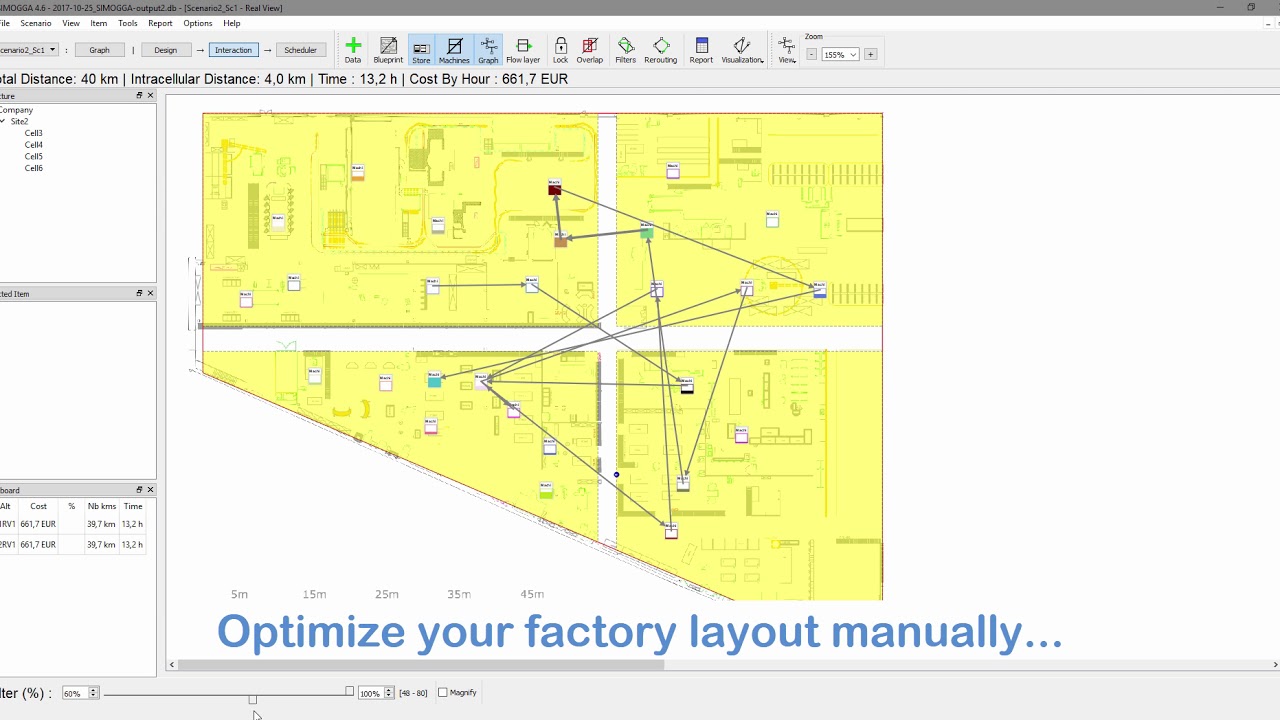Click the lower filter slider handle

[252, 699]
